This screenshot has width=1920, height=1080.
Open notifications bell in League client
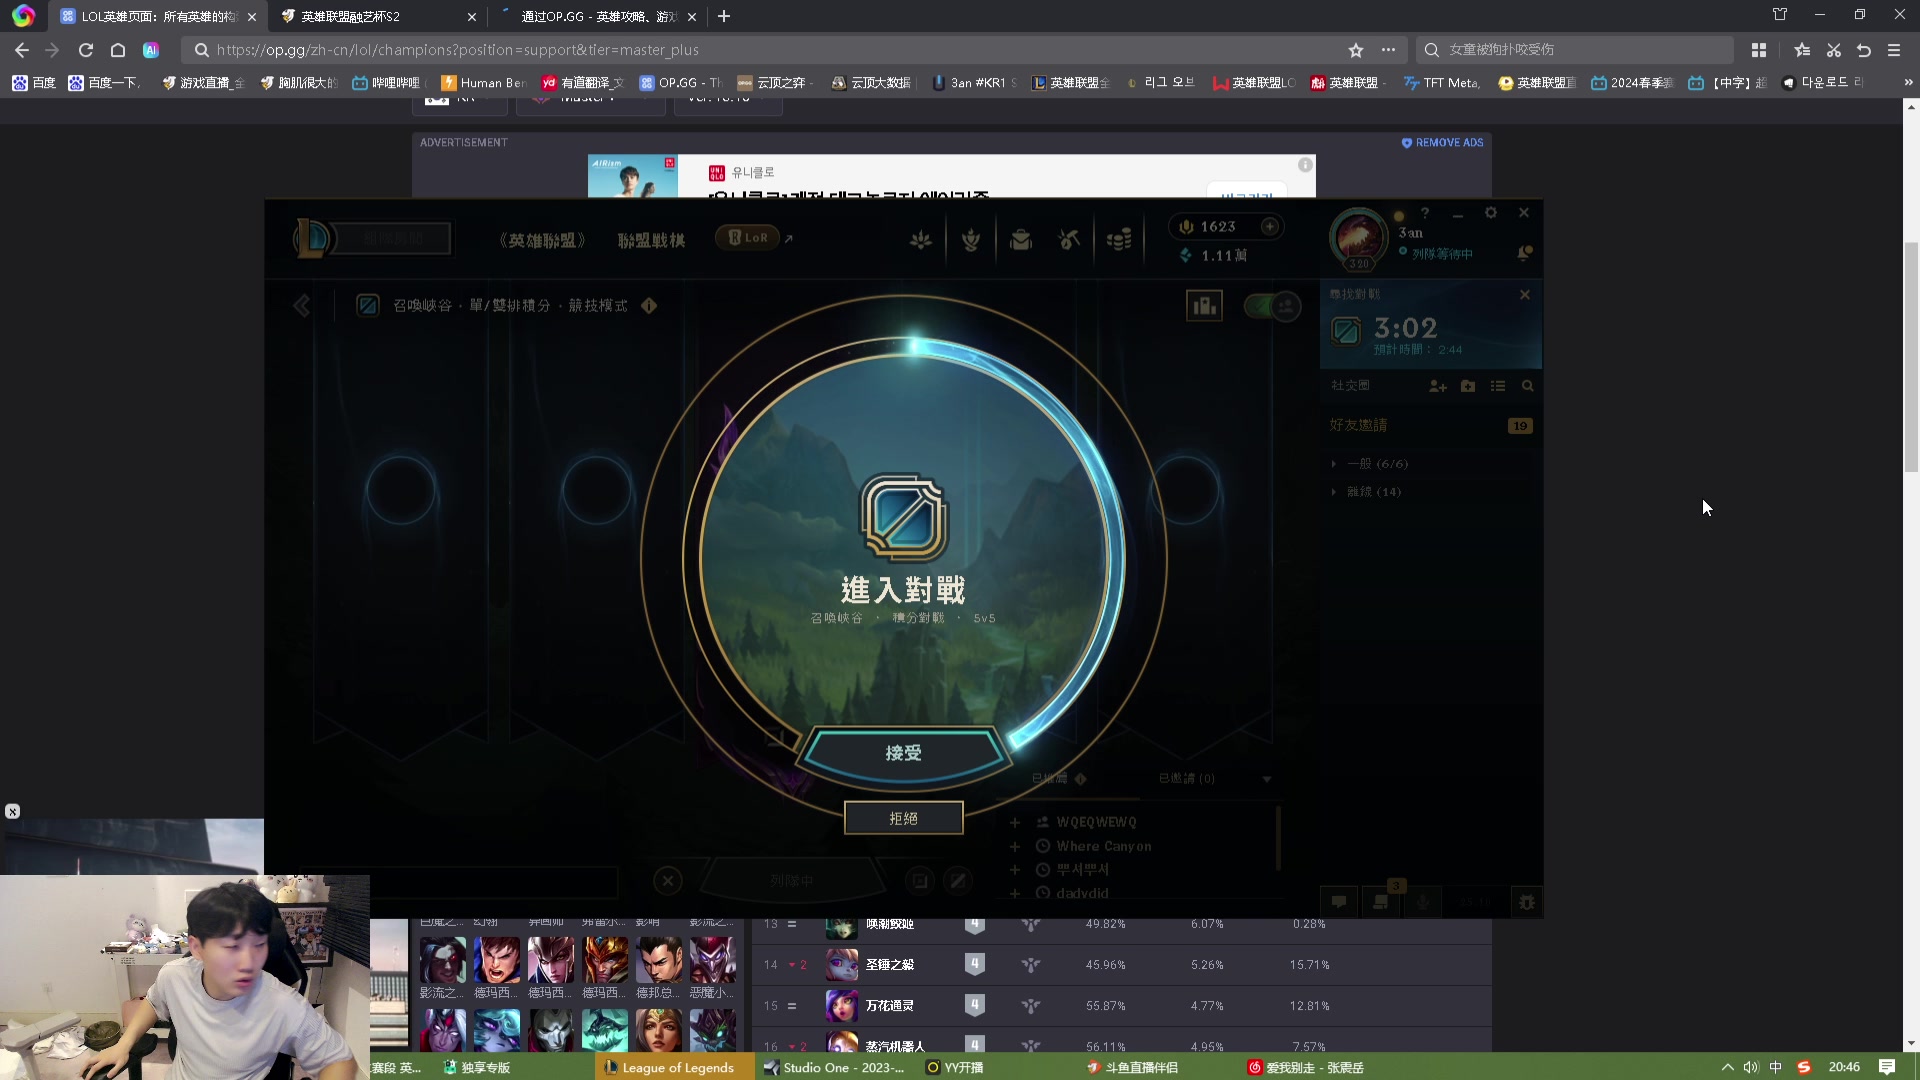tap(1524, 253)
